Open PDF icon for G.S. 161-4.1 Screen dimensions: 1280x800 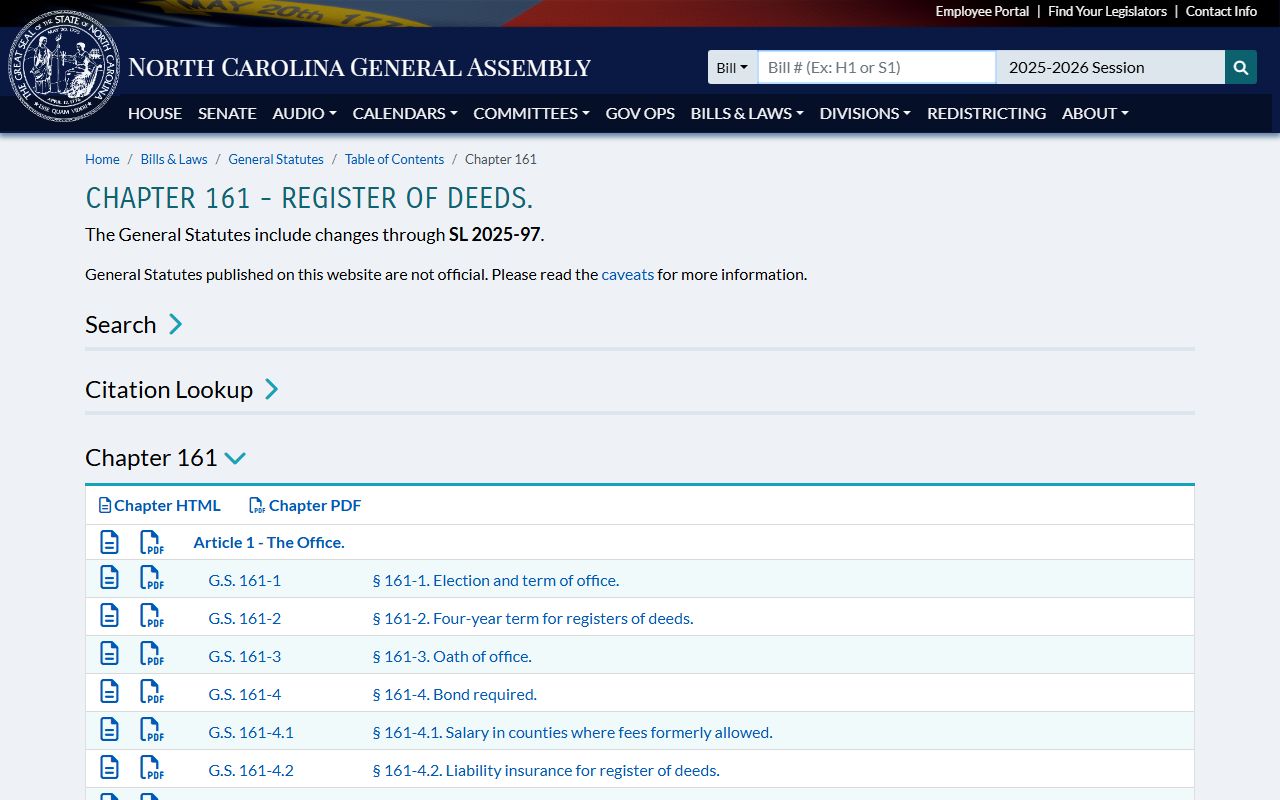pos(151,730)
